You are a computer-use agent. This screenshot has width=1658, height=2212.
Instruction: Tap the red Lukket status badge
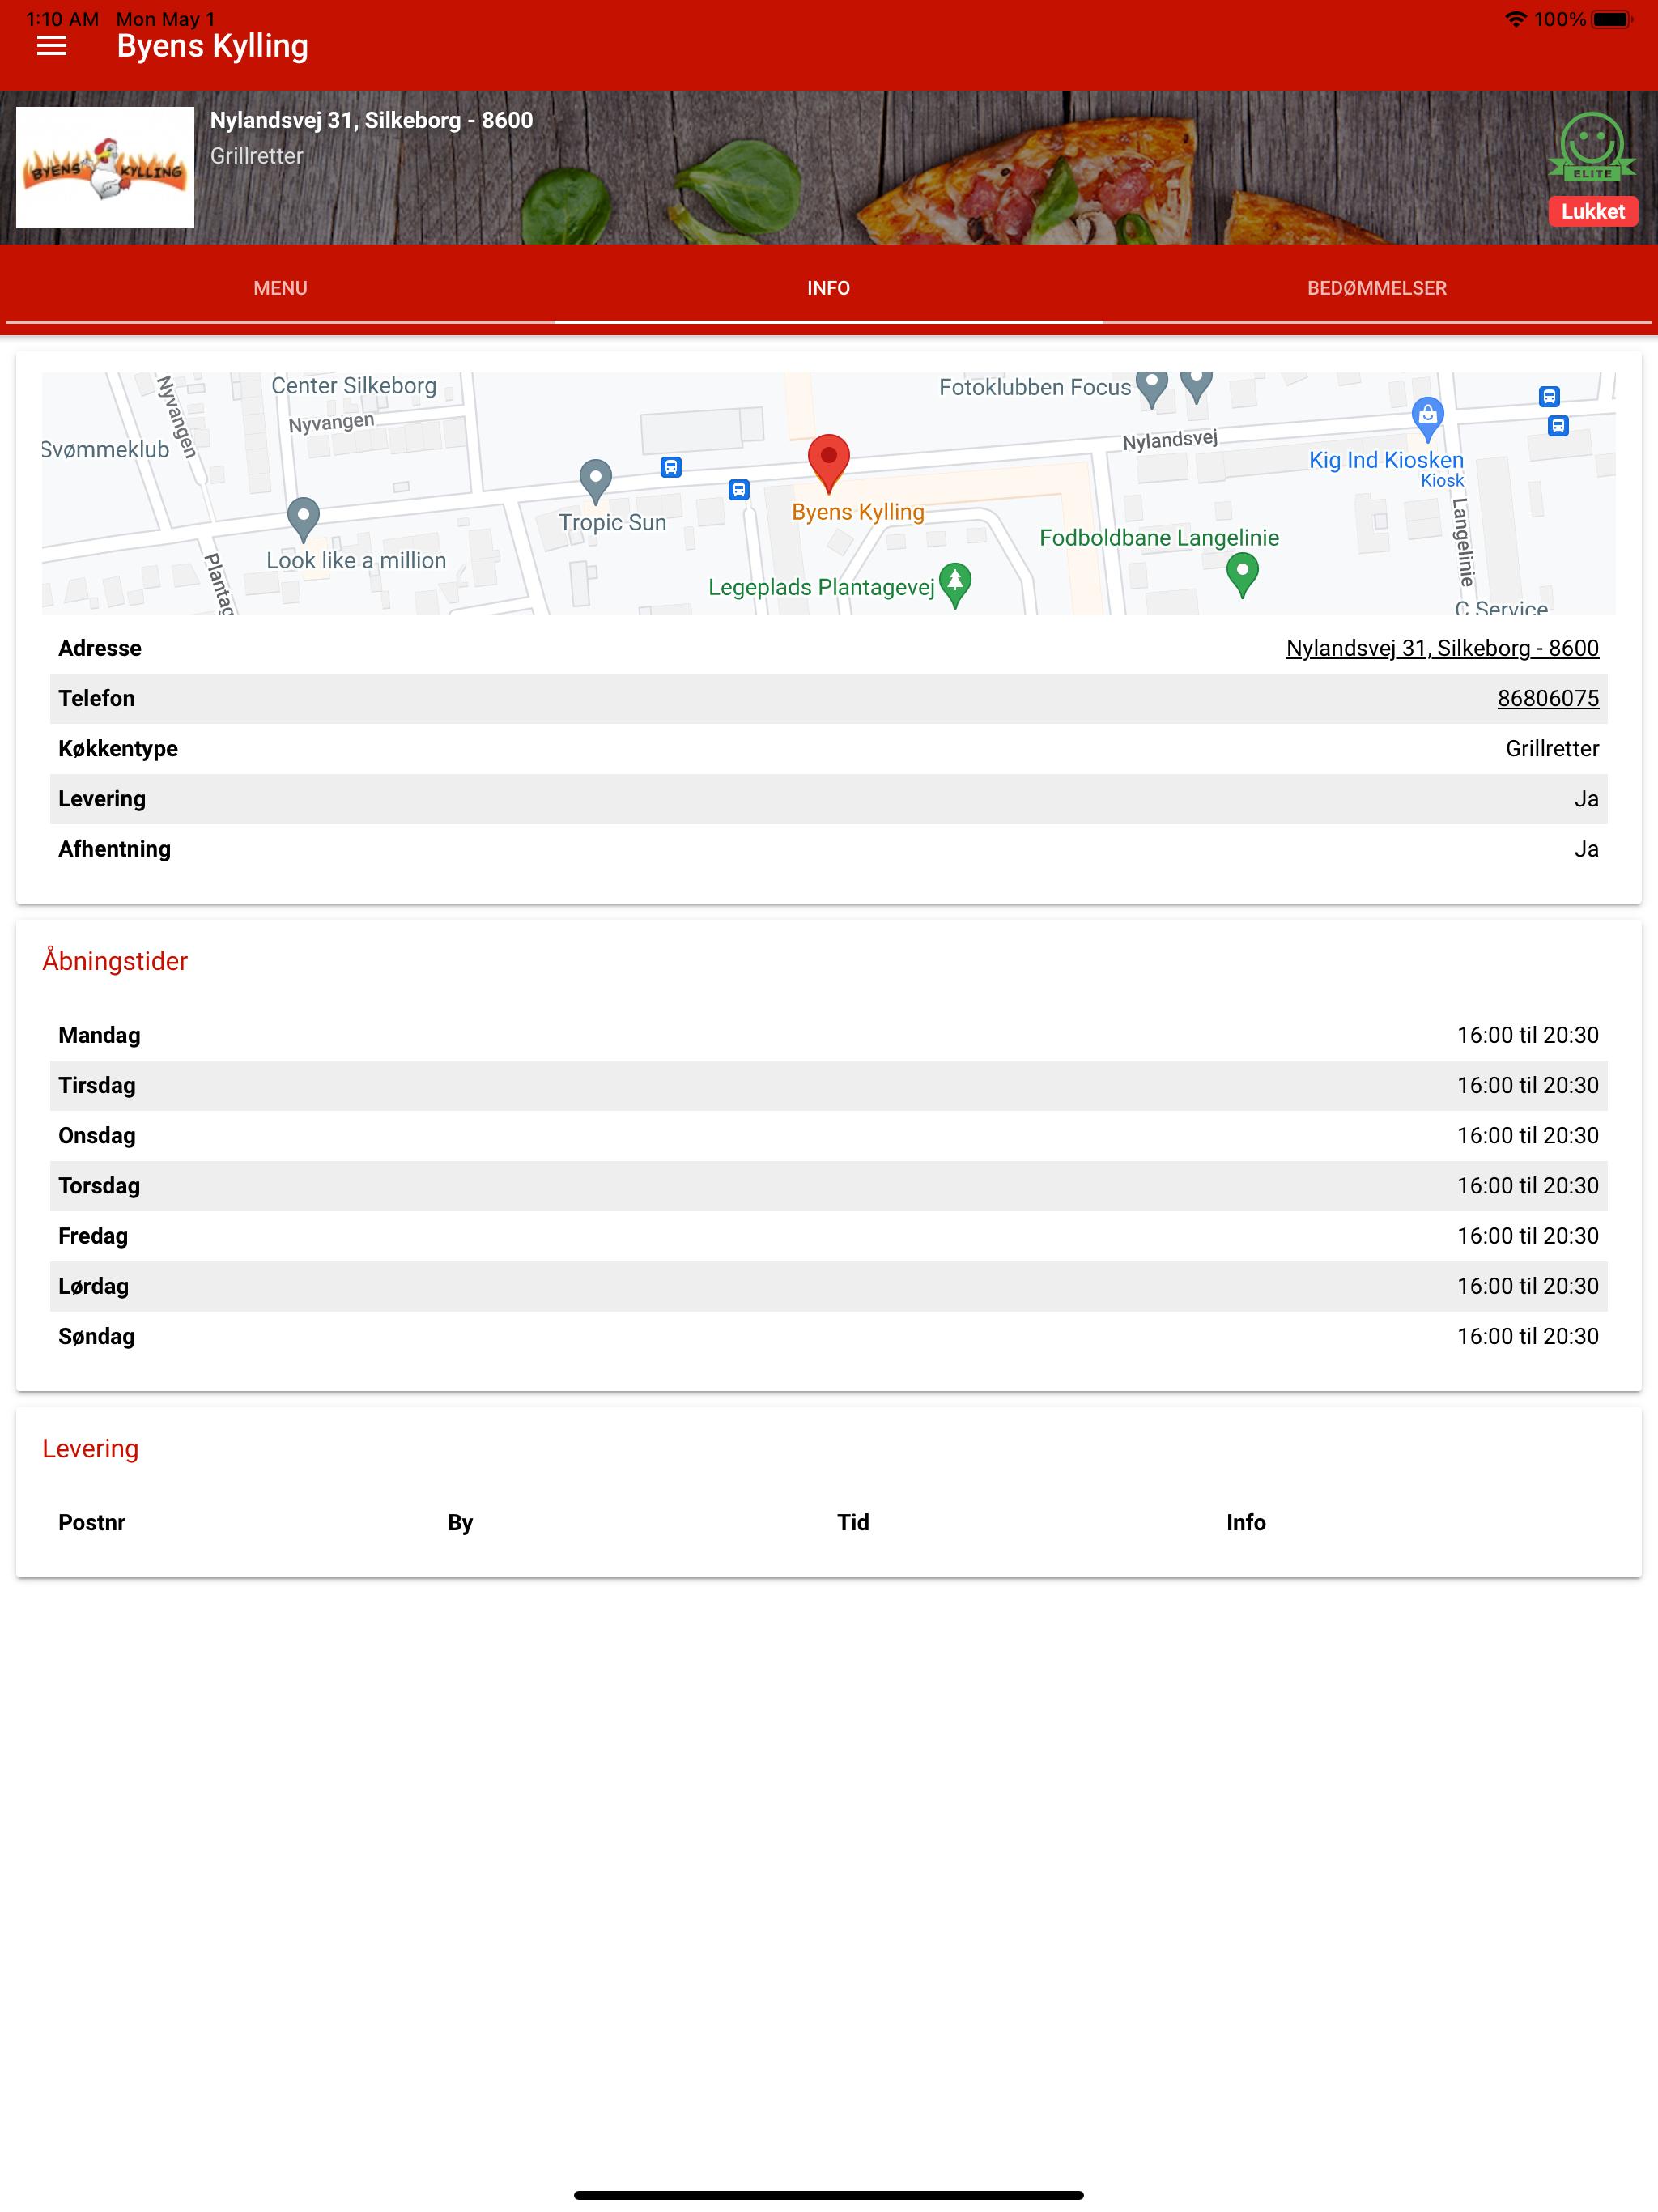pos(1593,211)
